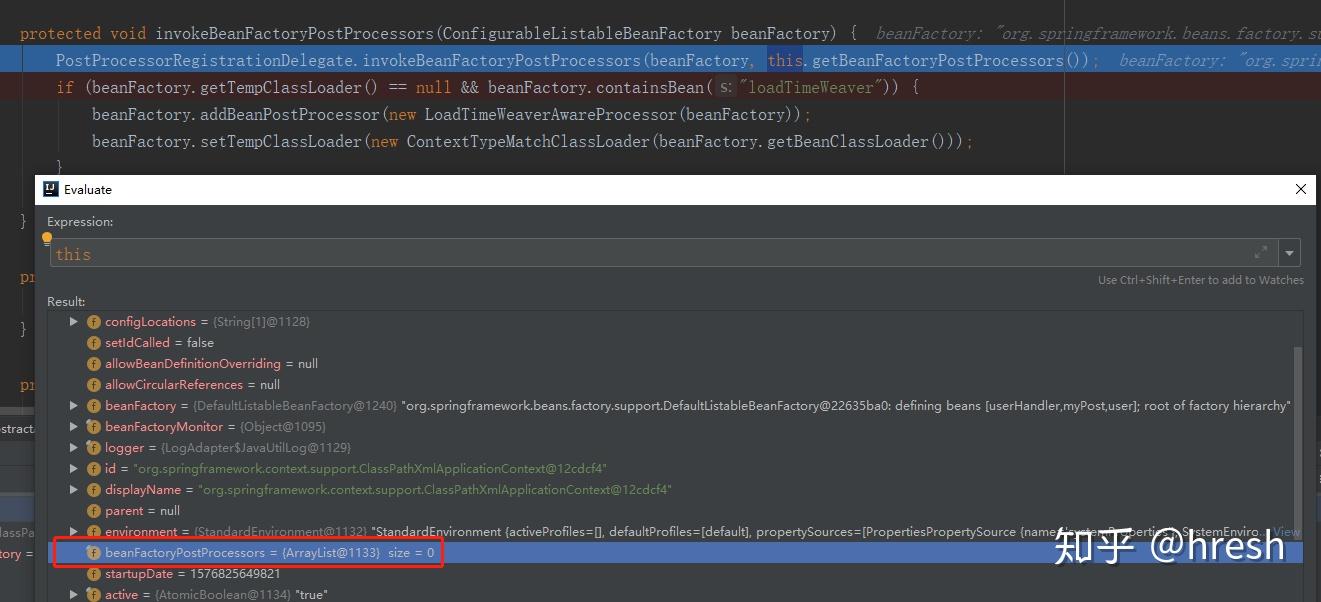This screenshot has height=602, width=1321.
Task: Expand the environment StandardEnvironment node
Action: click(x=73, y=531)
